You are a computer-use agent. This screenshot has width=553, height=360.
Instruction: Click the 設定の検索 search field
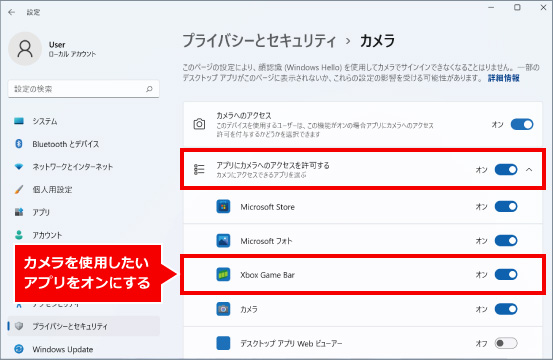[84, 89]
